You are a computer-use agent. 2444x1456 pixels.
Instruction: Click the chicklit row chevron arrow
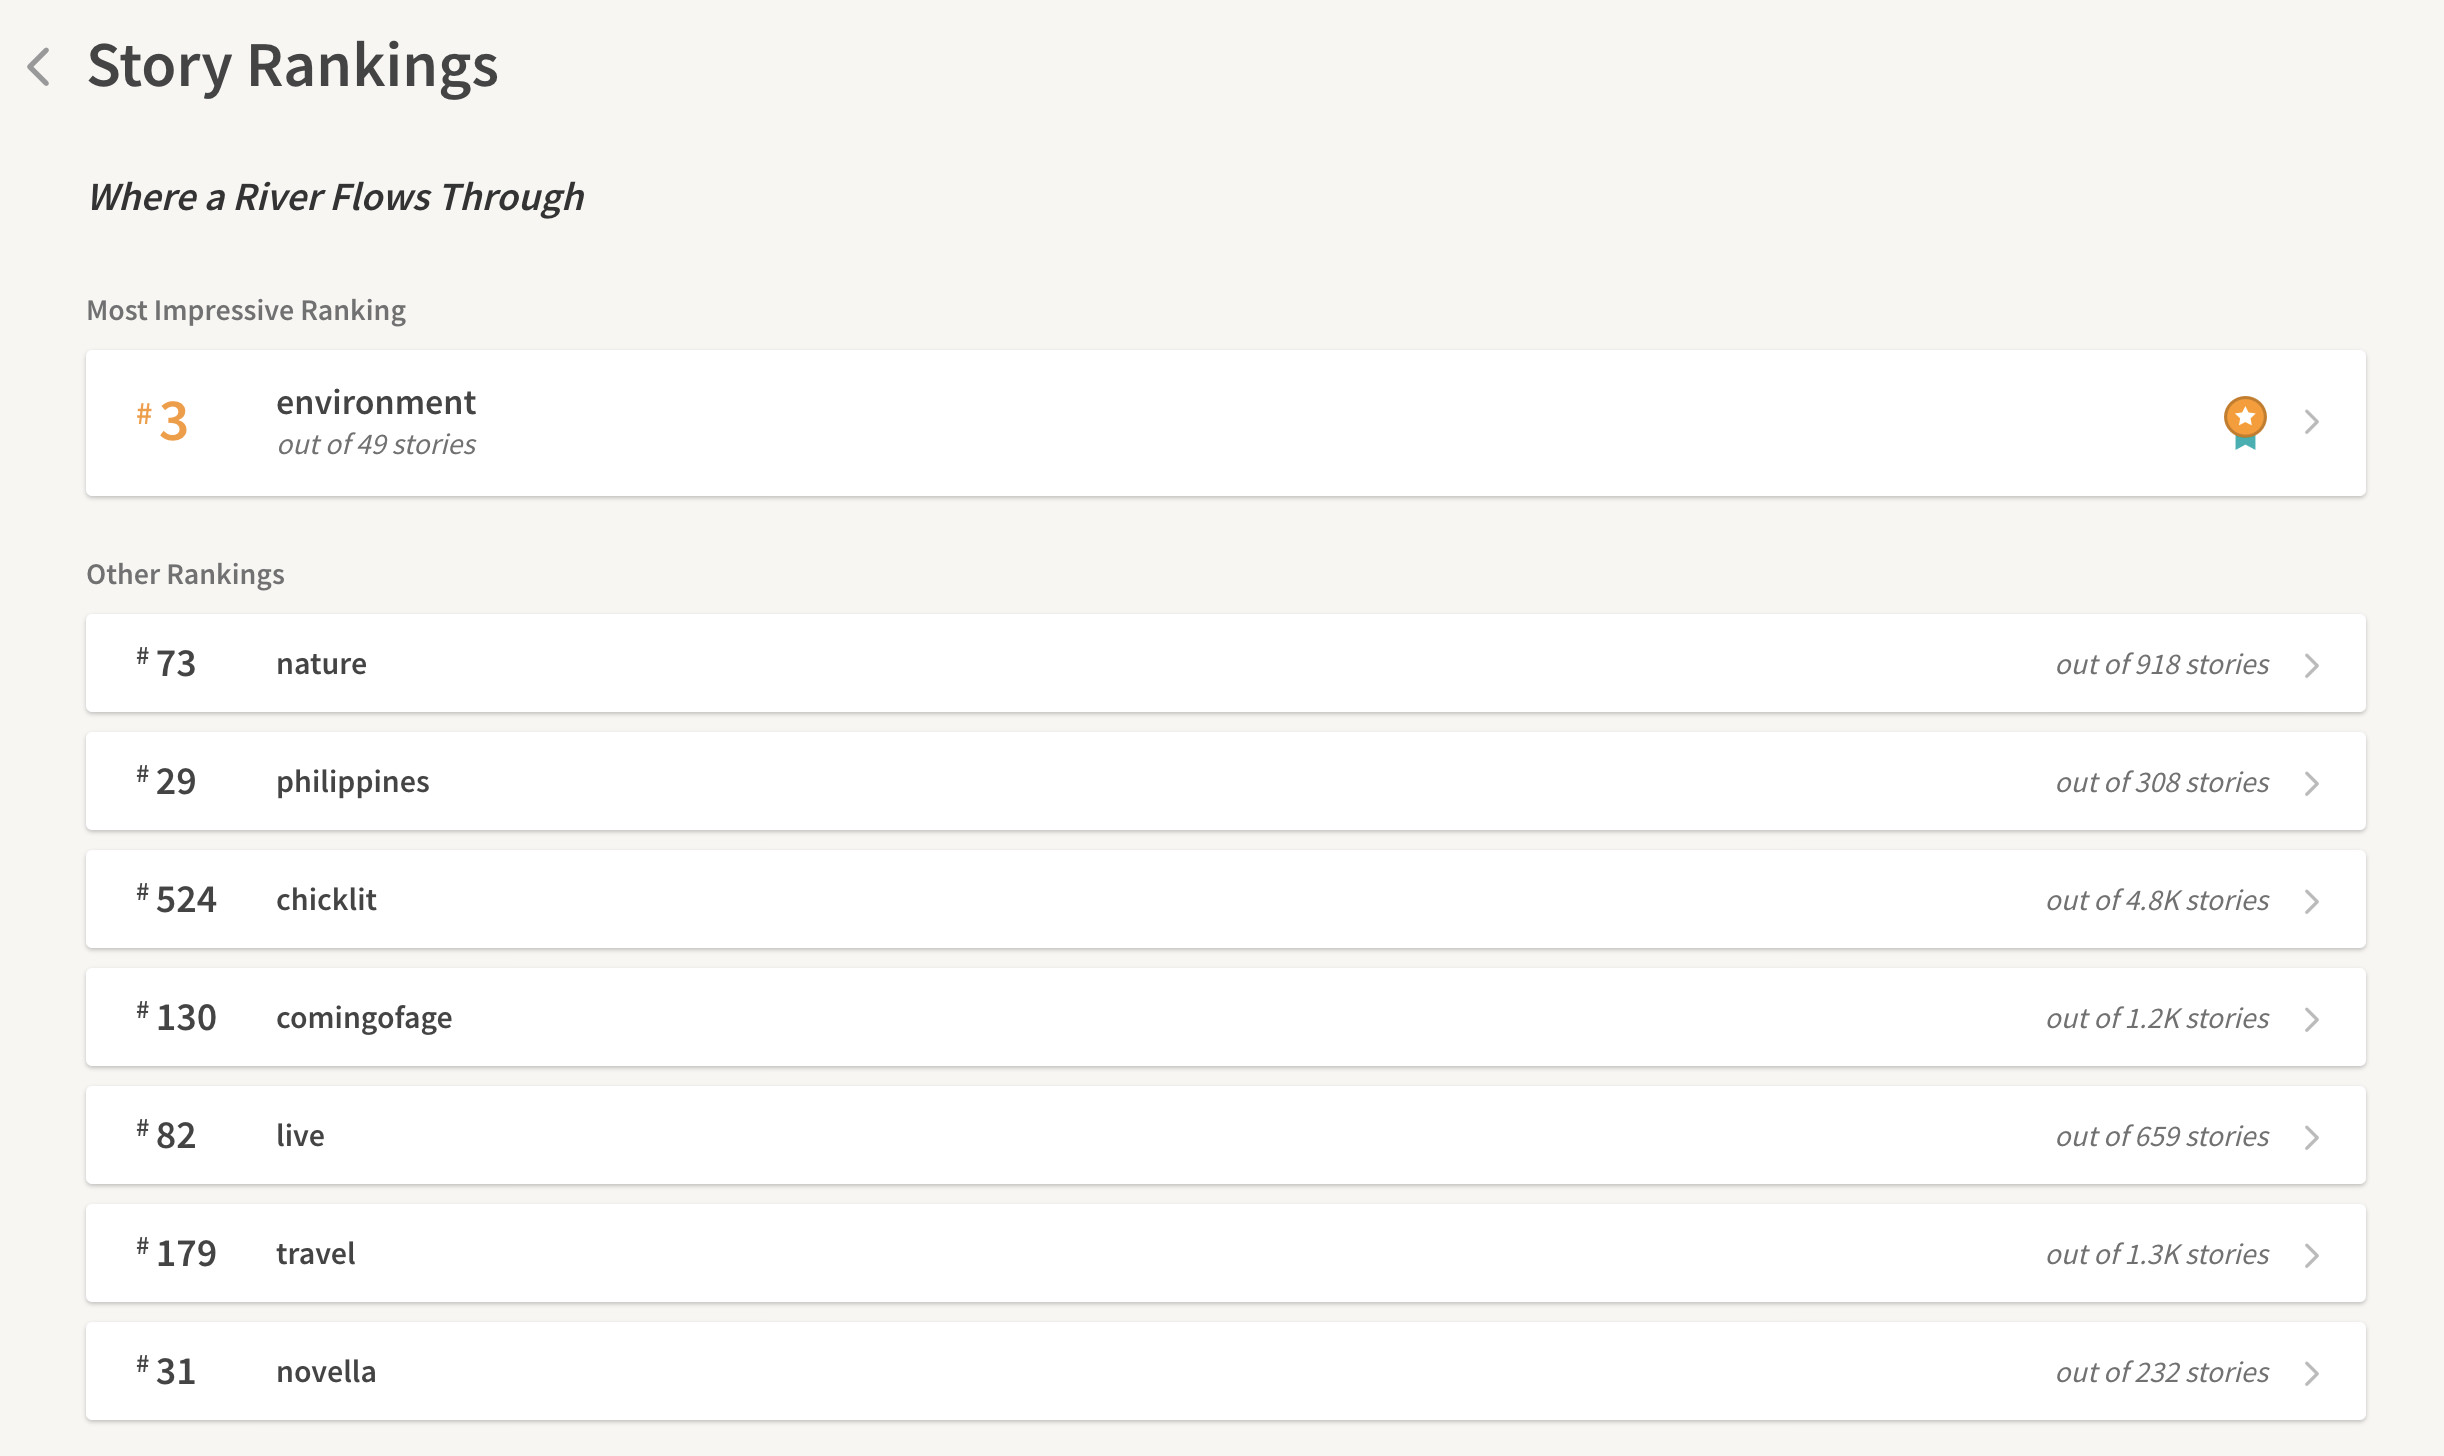[2312, 901]
